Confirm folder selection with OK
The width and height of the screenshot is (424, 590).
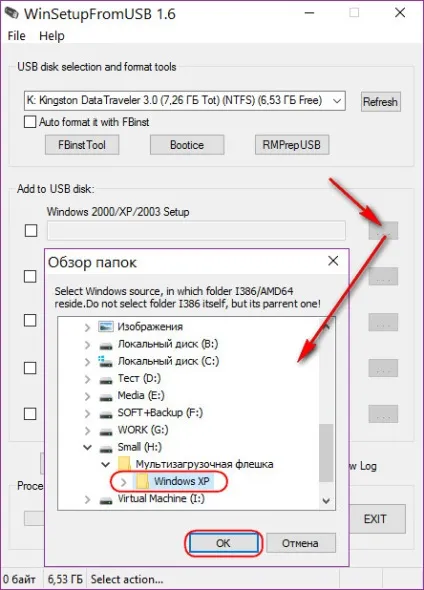tap(223, 543)
